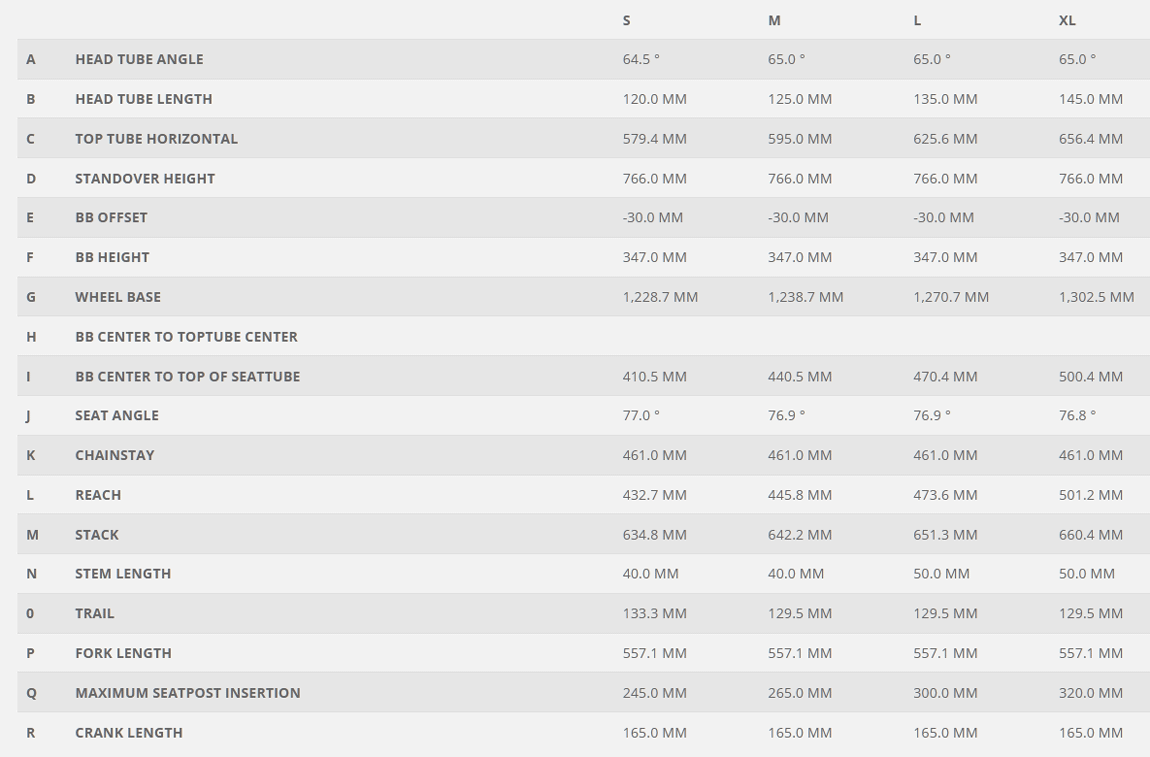This screenshot has height=757, width=1150.
Task: Click the CHAINSTAY row label
Action: [x=115, y=455]
